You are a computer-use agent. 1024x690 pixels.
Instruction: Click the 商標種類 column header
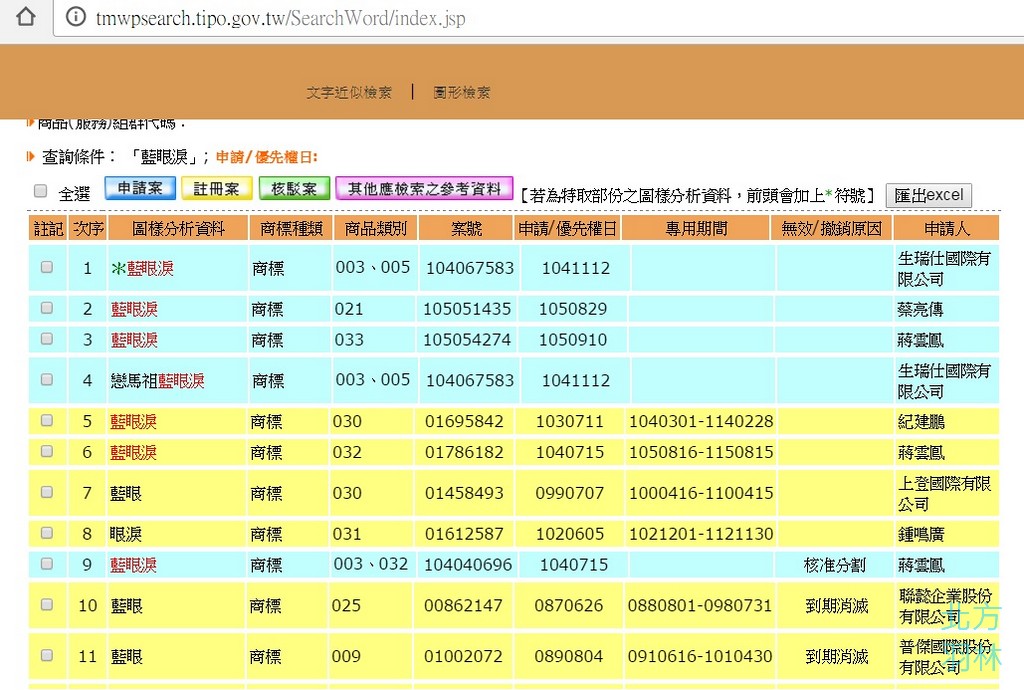(291, 228)
